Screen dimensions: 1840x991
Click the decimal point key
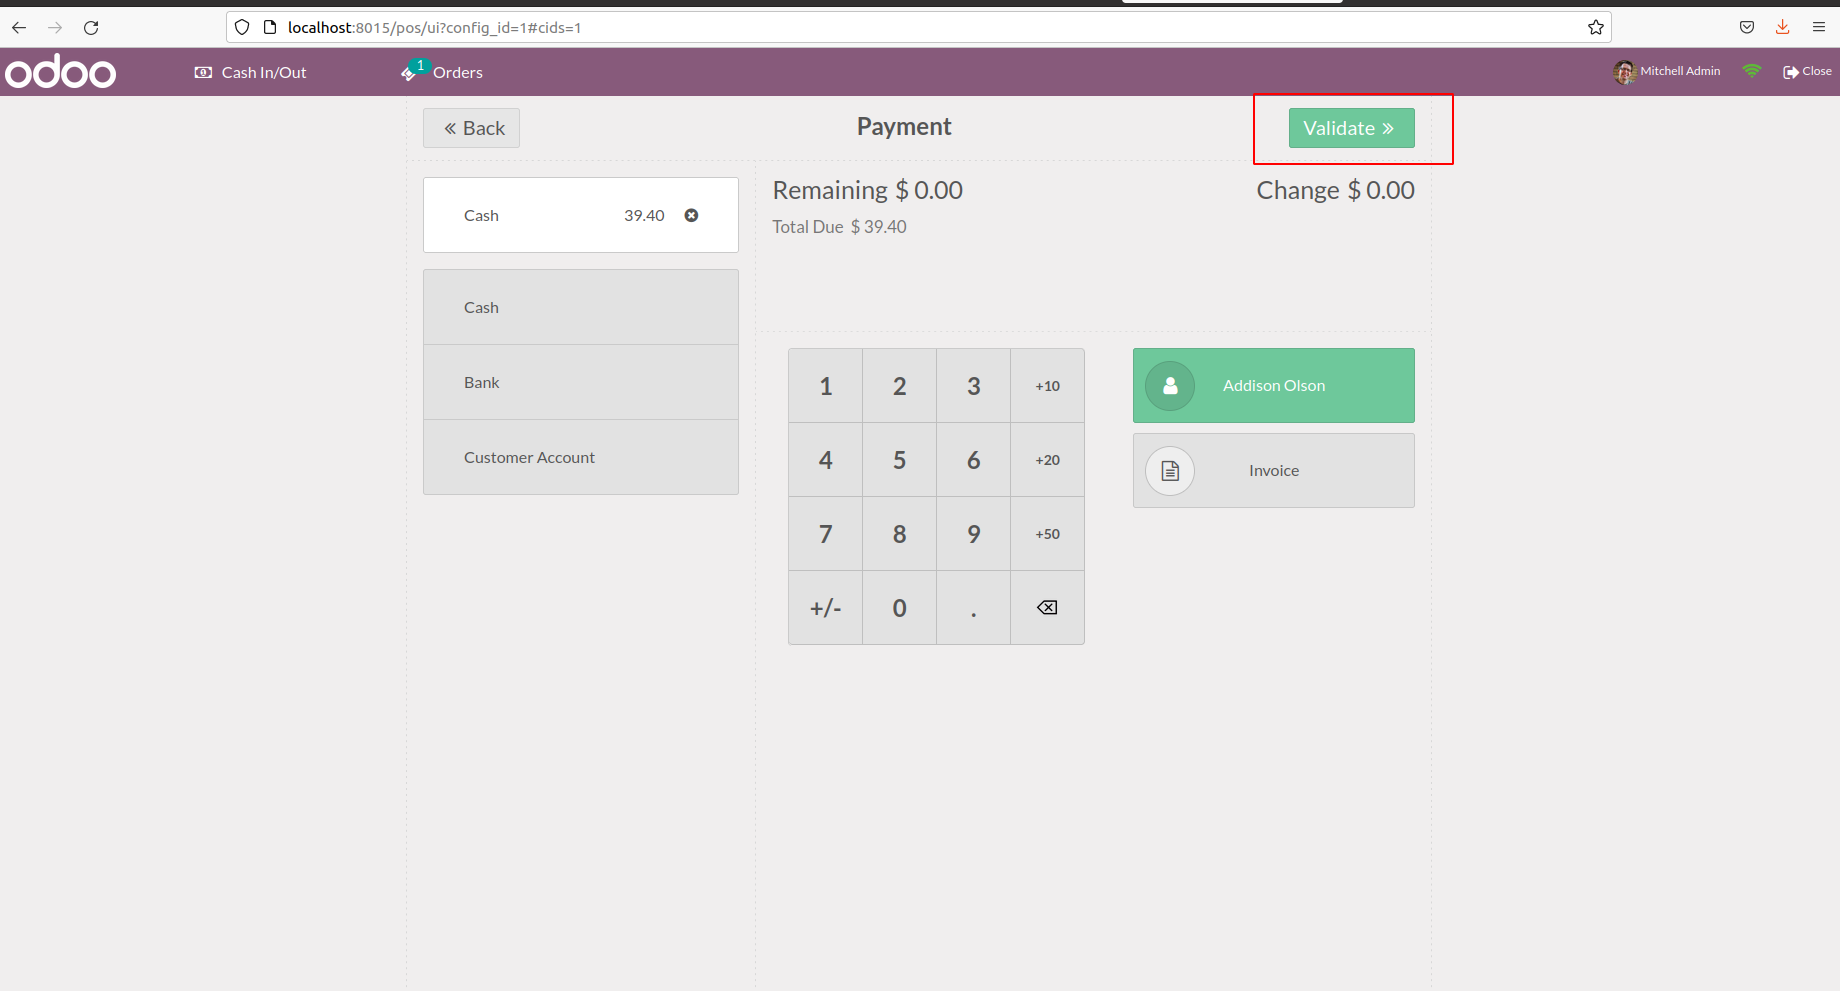973,608
